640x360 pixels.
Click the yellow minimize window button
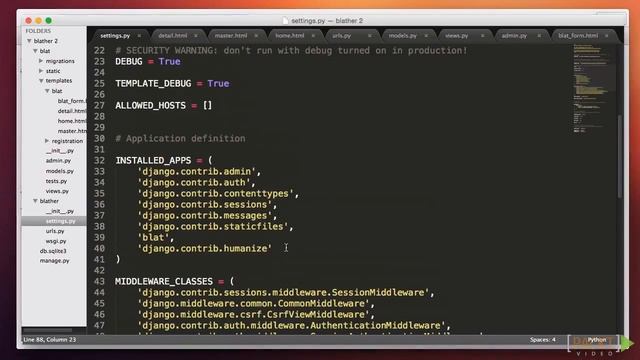point(38,20)
